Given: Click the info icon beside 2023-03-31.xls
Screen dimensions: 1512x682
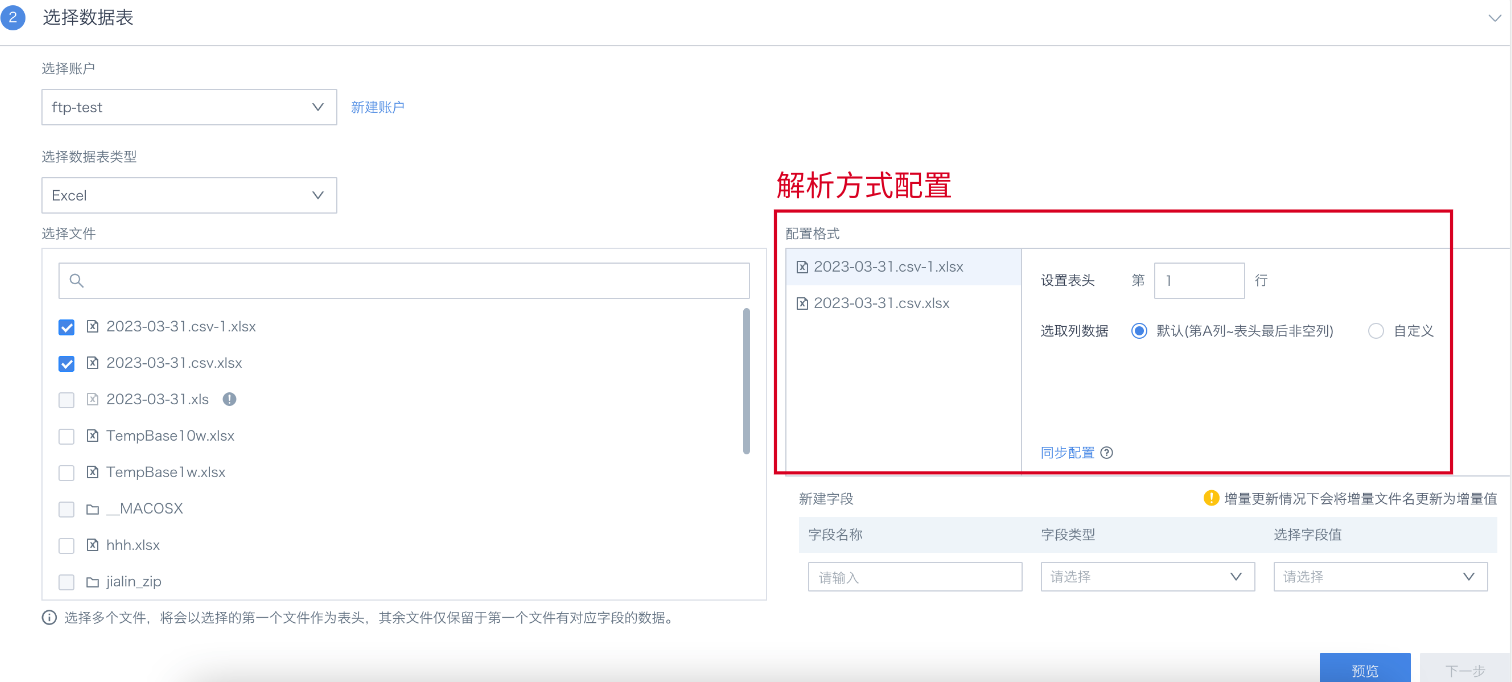Looking at the screenshot, I should point(229,399).
